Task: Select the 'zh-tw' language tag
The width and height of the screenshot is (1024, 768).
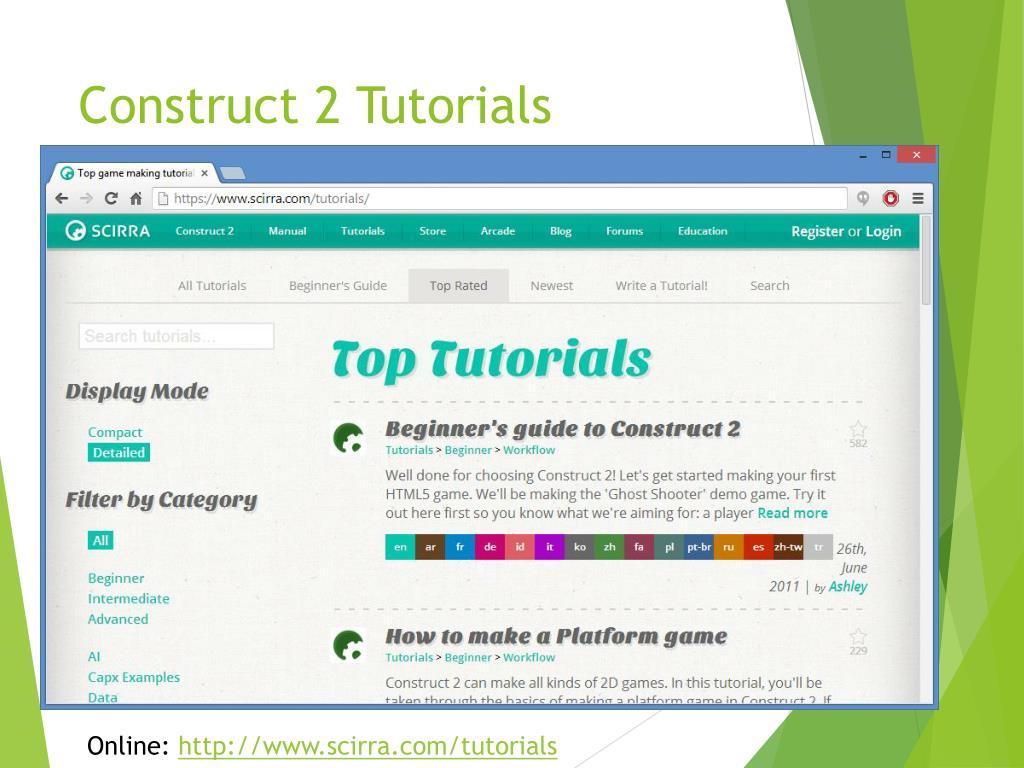Action: [x=788, y=547]
